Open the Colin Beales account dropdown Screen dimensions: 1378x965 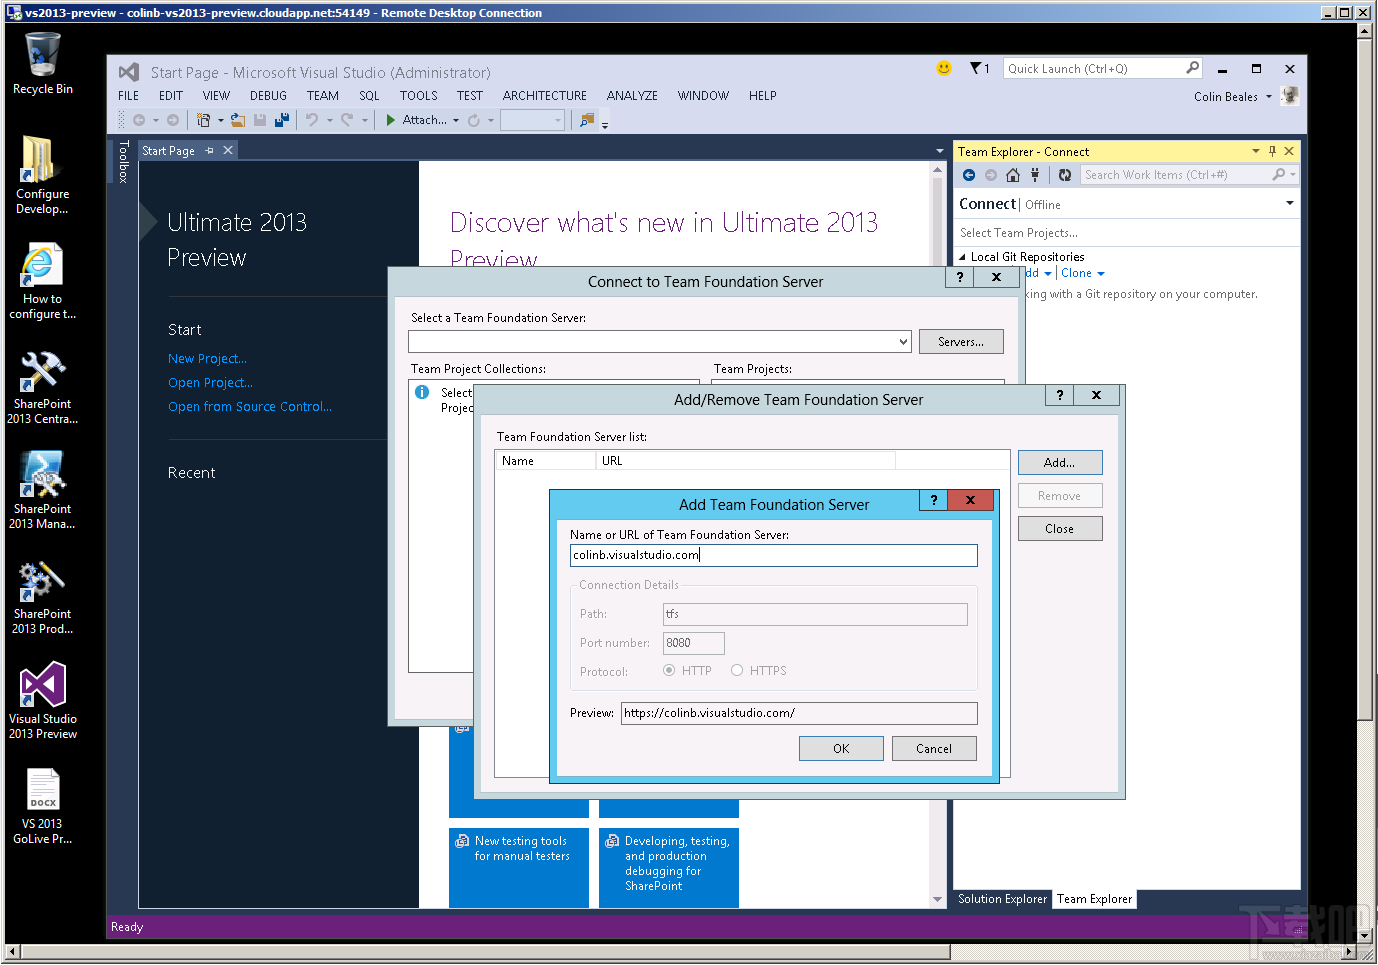tap(1231, 96)
